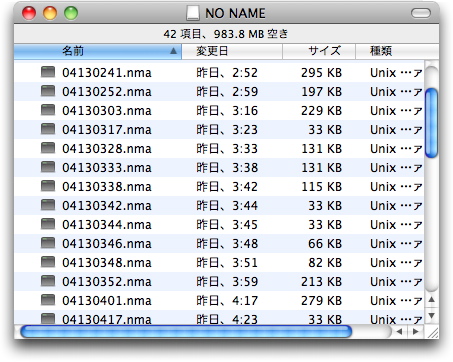The image size is (453, 362).
Task: Click the vertical scroll up arrow
Action: (432, 300)
